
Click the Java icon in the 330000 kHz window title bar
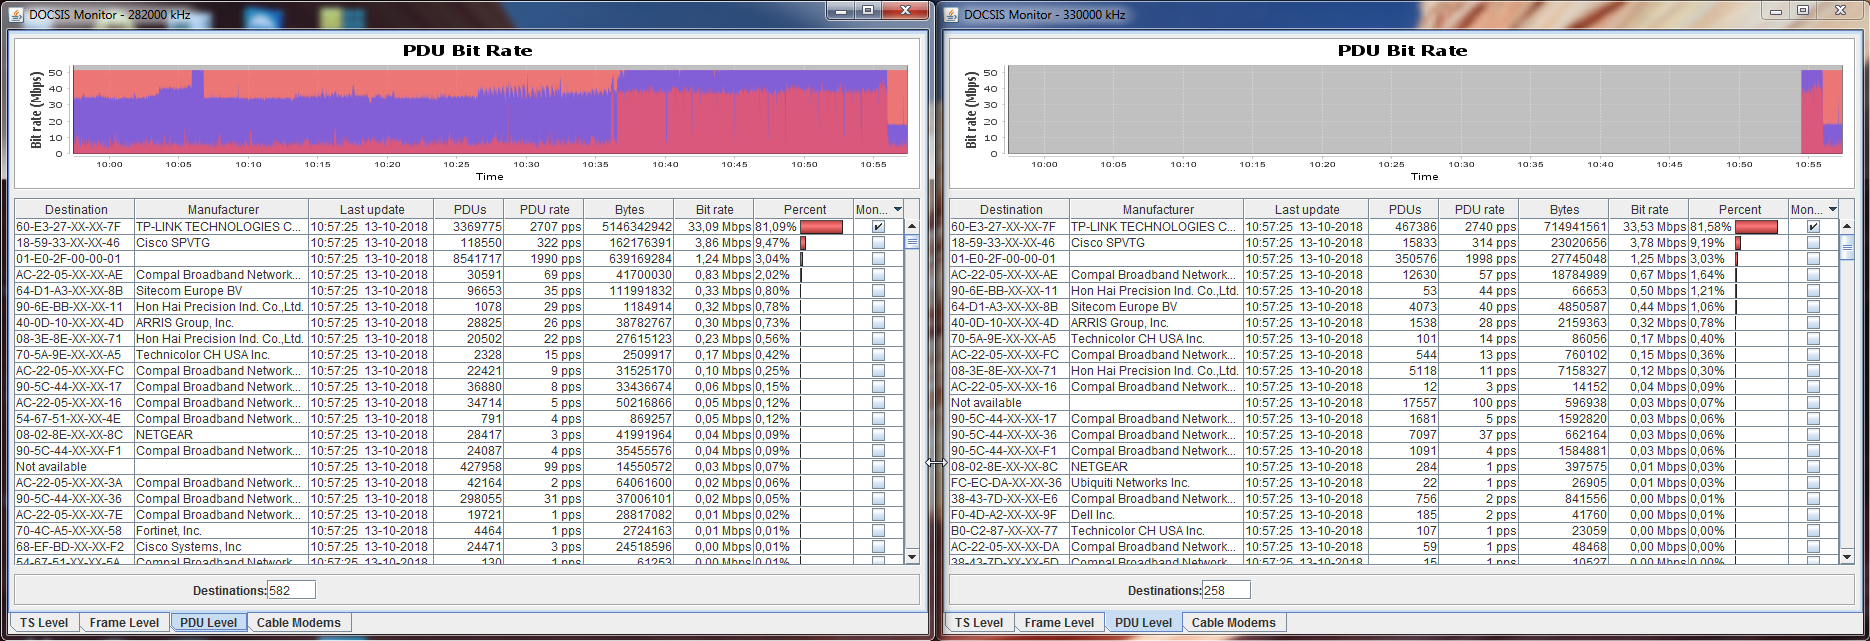pos(951,14)
